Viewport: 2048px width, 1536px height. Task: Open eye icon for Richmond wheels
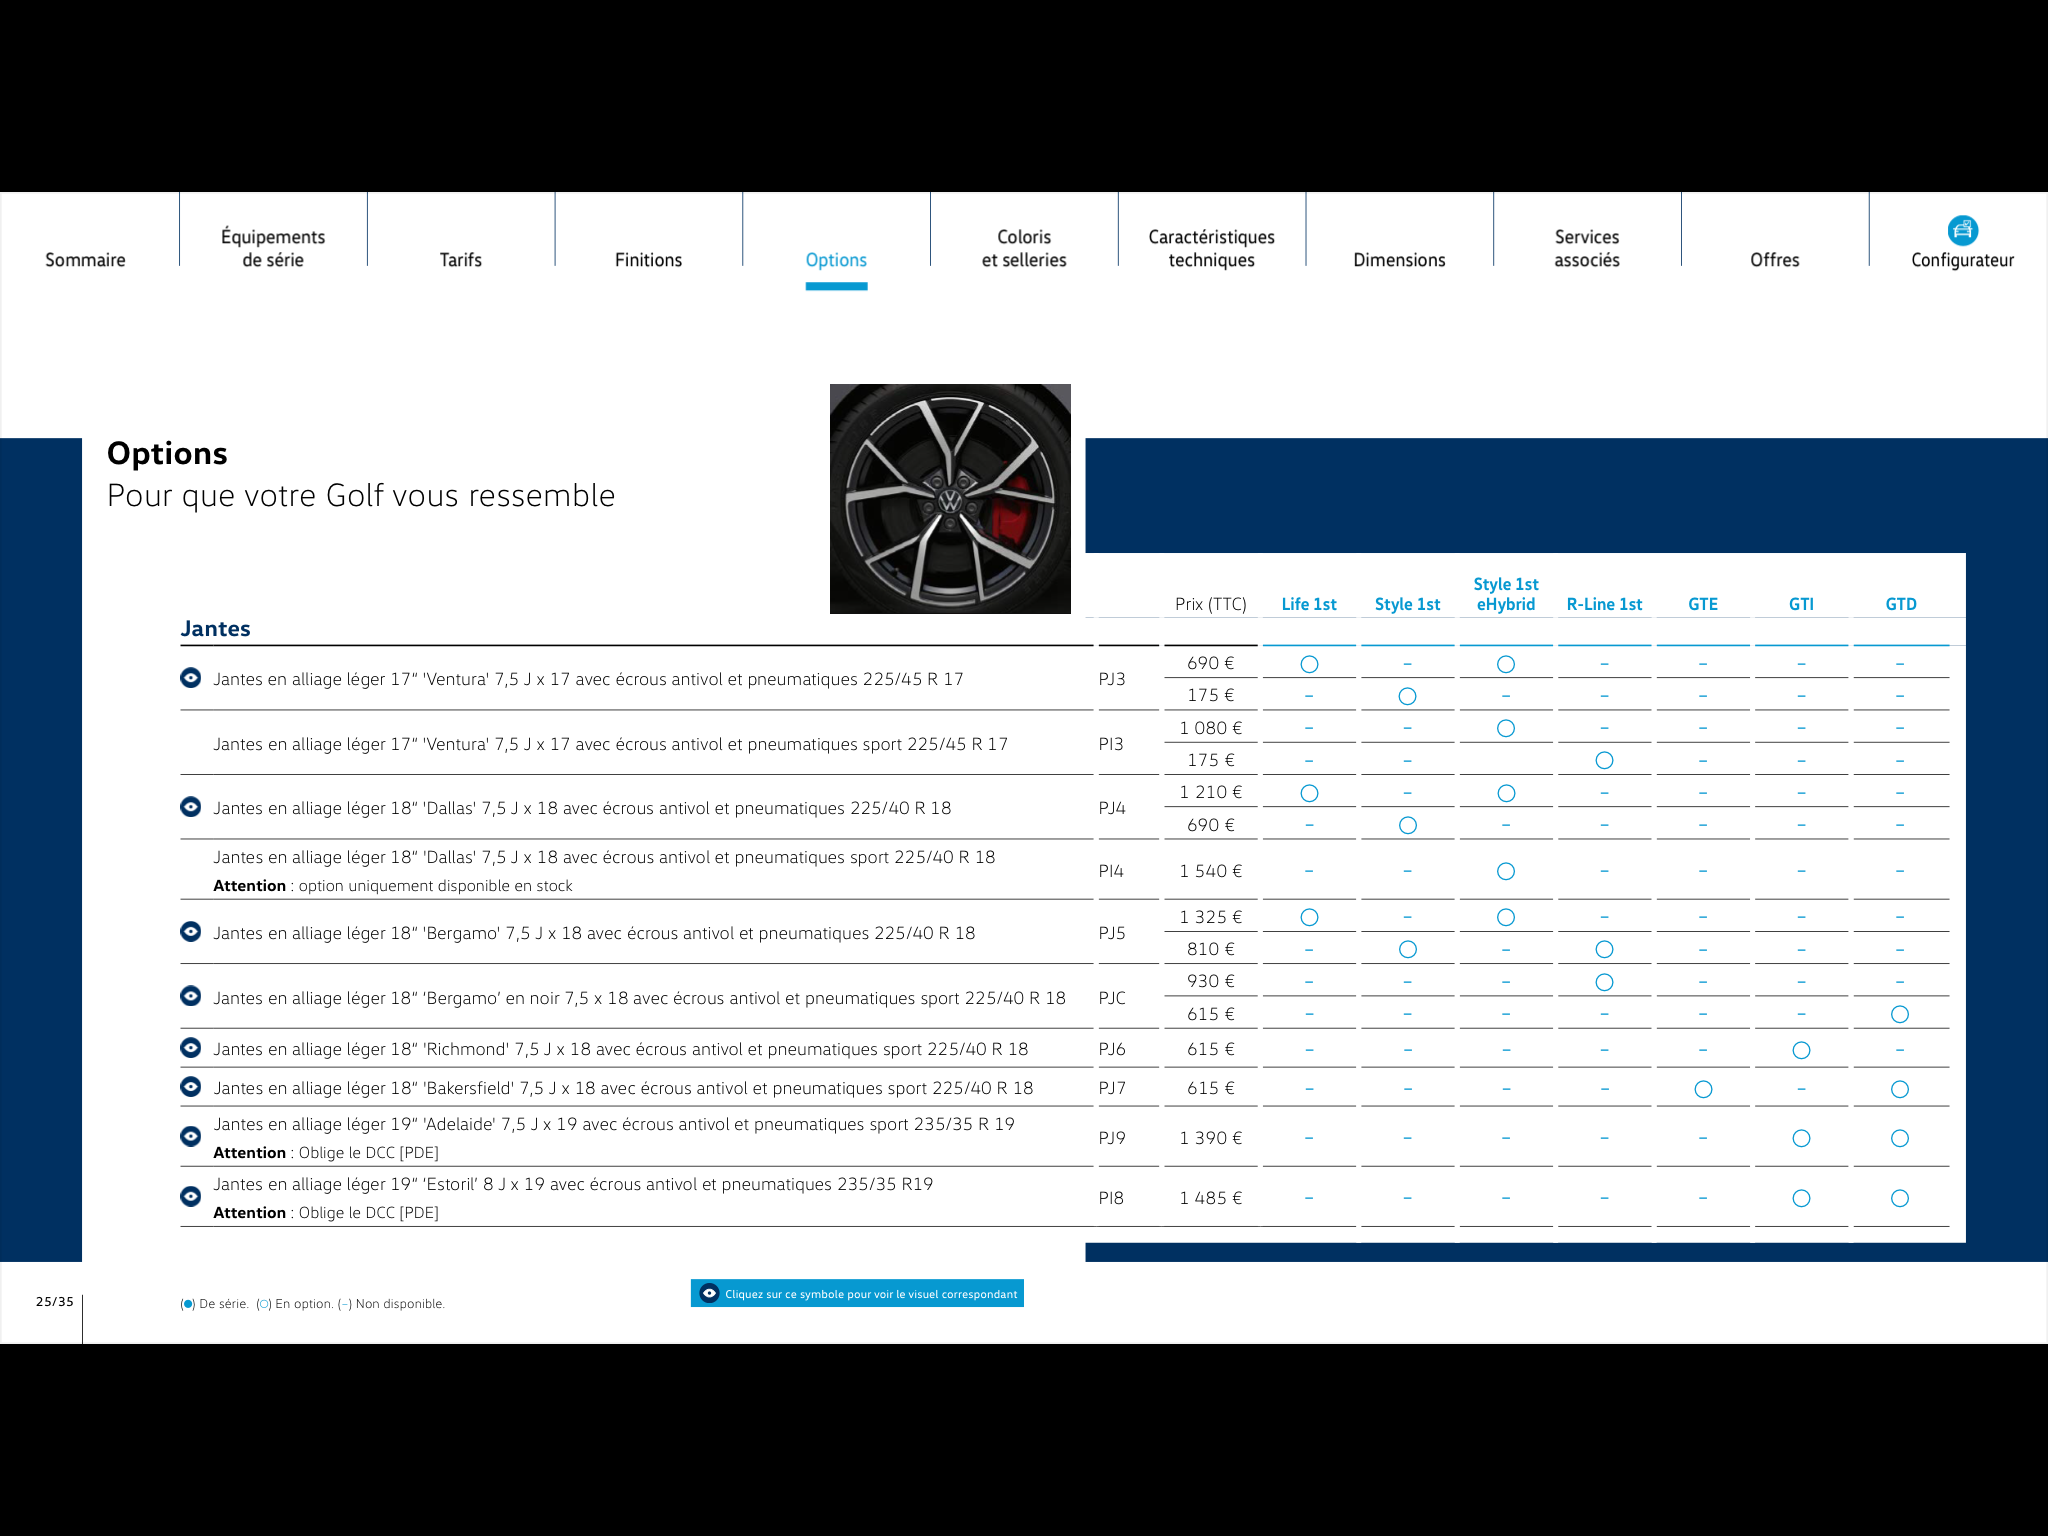pyautogui.click(x=190, y=1048)
